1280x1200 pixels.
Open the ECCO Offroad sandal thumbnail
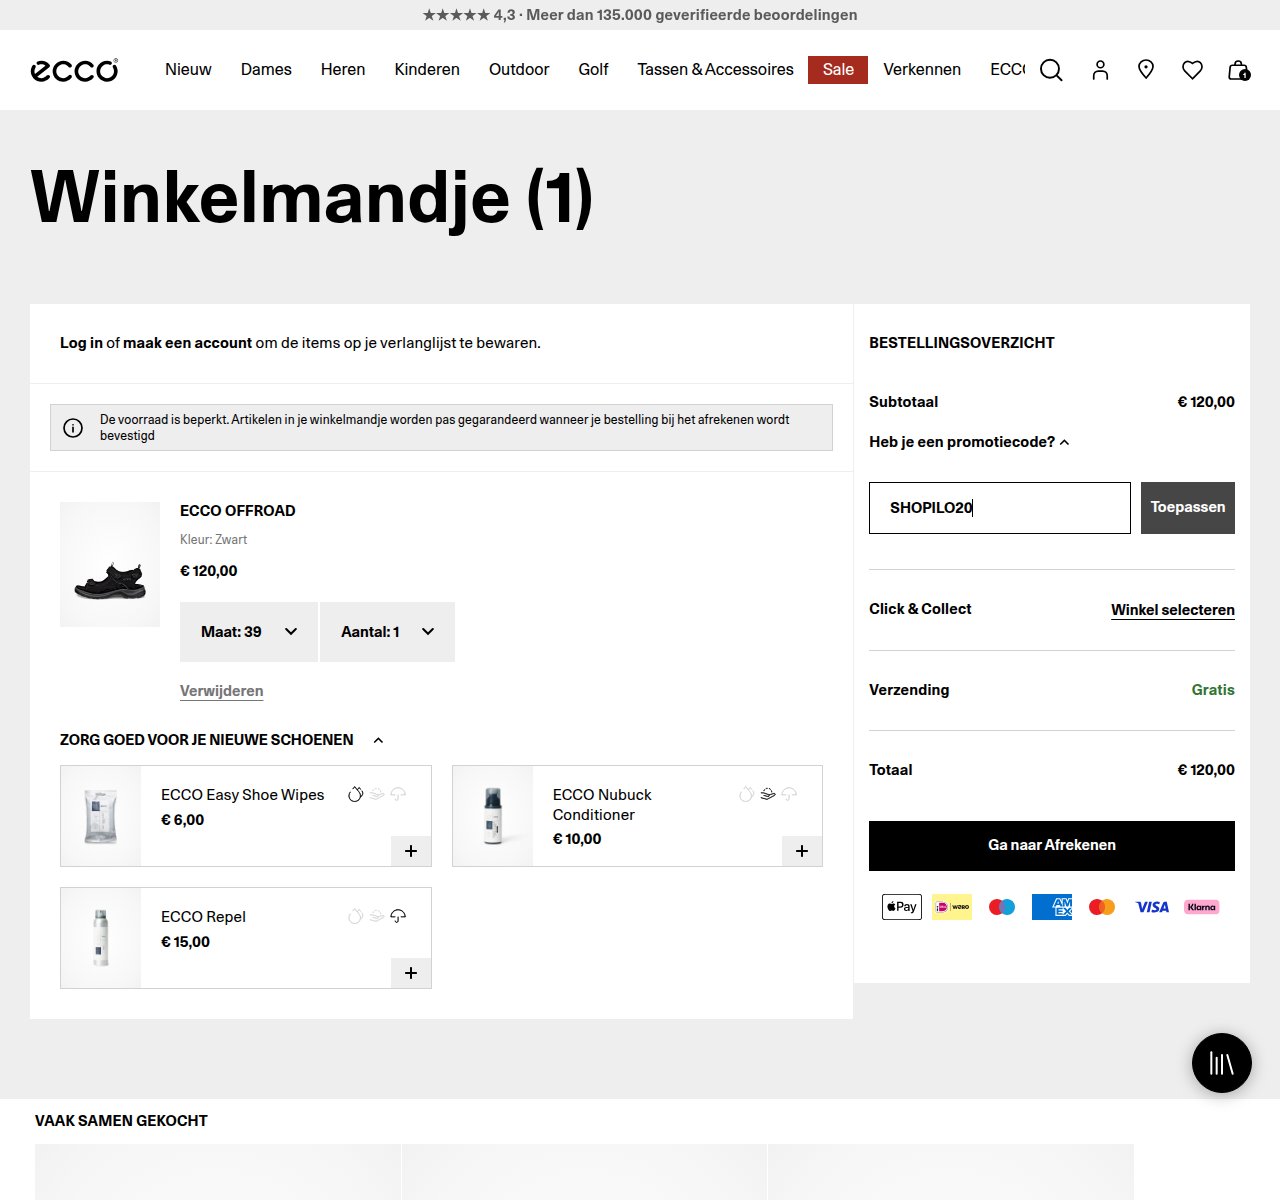(110, 564)
